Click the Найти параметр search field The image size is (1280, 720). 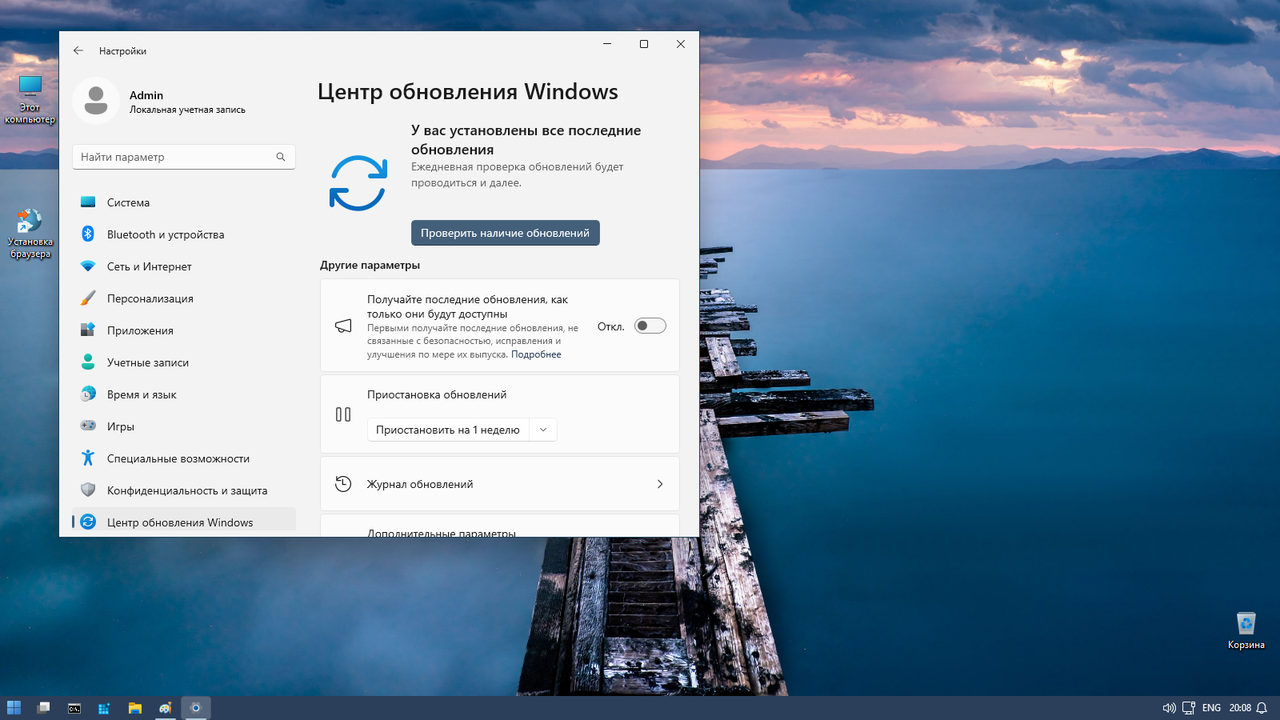pyautogui.click(x=184, y=157)
